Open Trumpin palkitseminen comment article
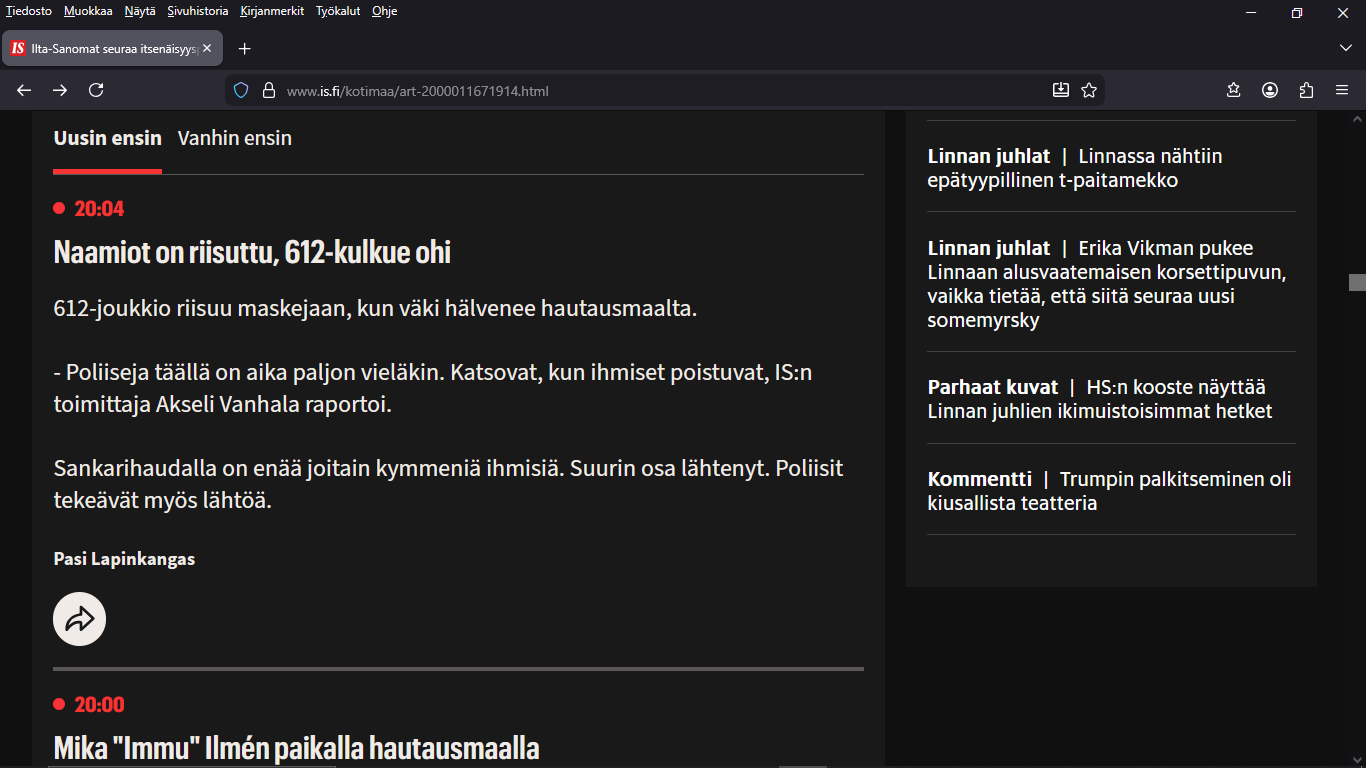The width and height of the screenshot is (1366, 768). coord(1110,491)
